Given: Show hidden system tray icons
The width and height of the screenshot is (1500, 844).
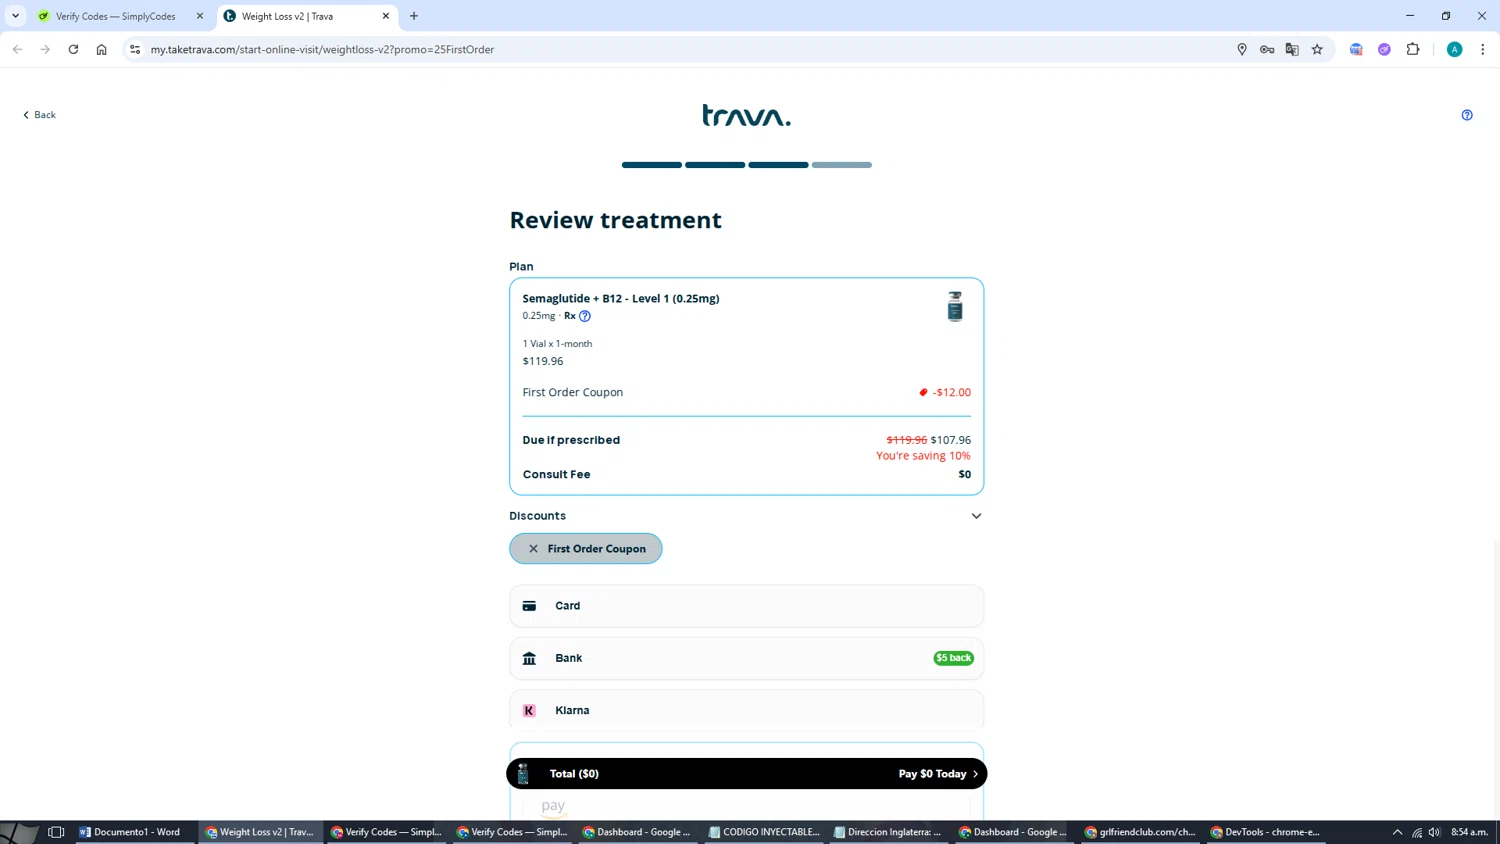Looking at the screenshot, I should coord(1398,832).
